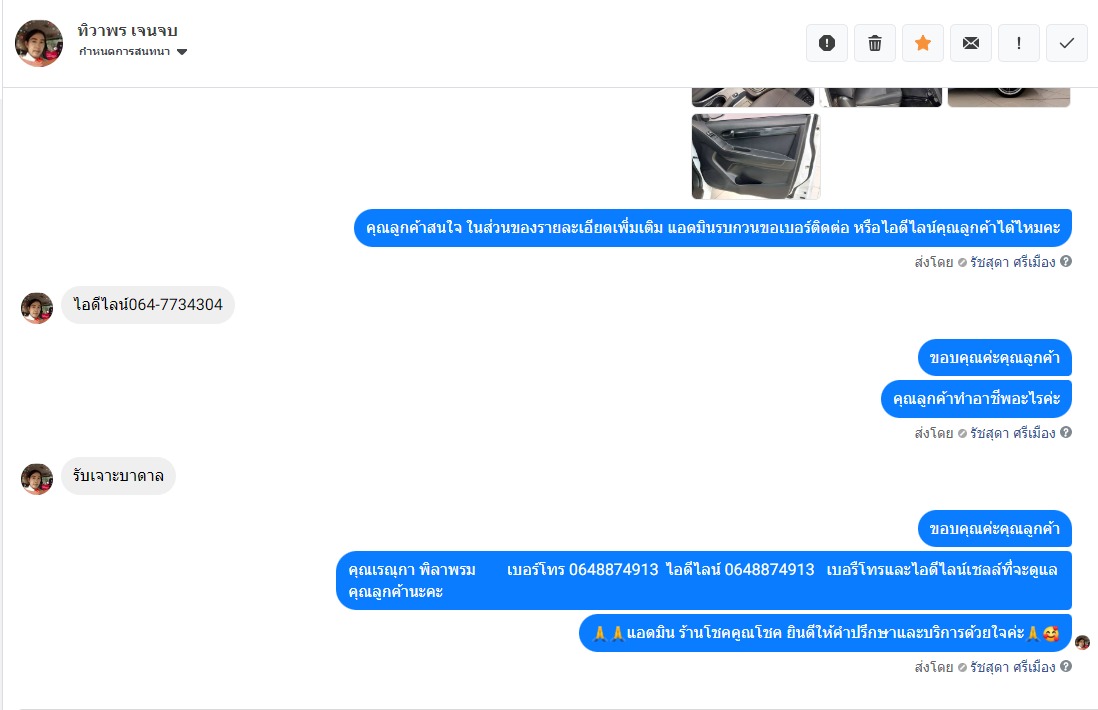Viewport: 1098px width, 710px height.
Task: Click the ทิวาพร เจนจบ contact name
Action: point(127,31)
